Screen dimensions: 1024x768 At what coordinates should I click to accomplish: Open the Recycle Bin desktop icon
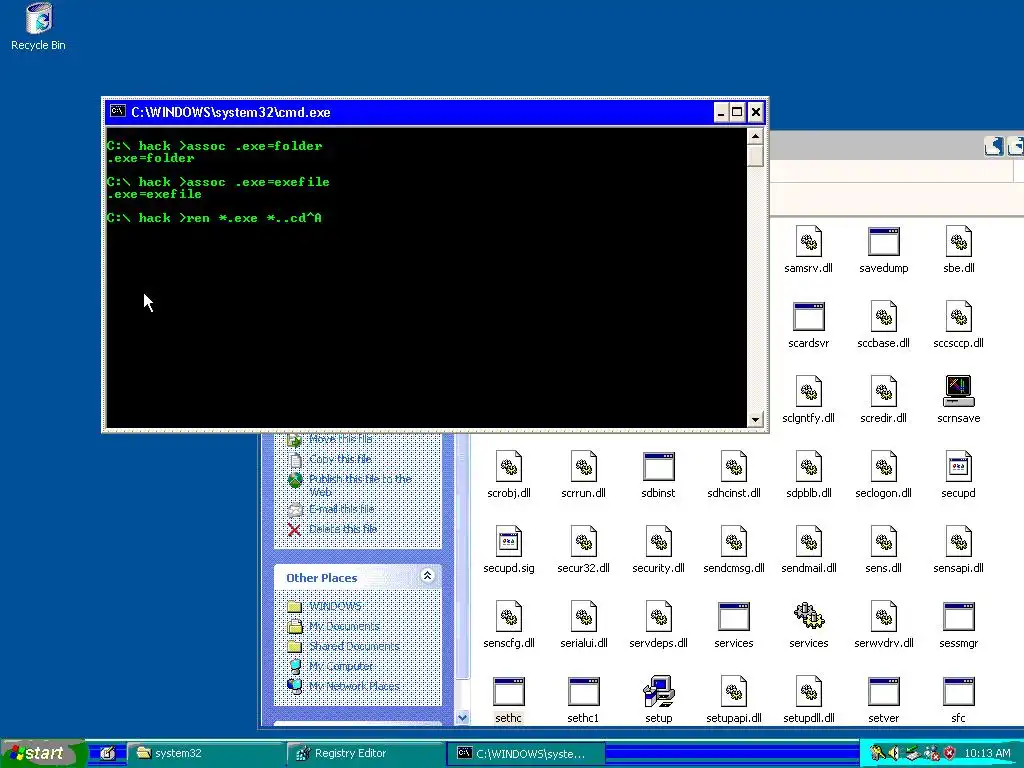(39, 18)
